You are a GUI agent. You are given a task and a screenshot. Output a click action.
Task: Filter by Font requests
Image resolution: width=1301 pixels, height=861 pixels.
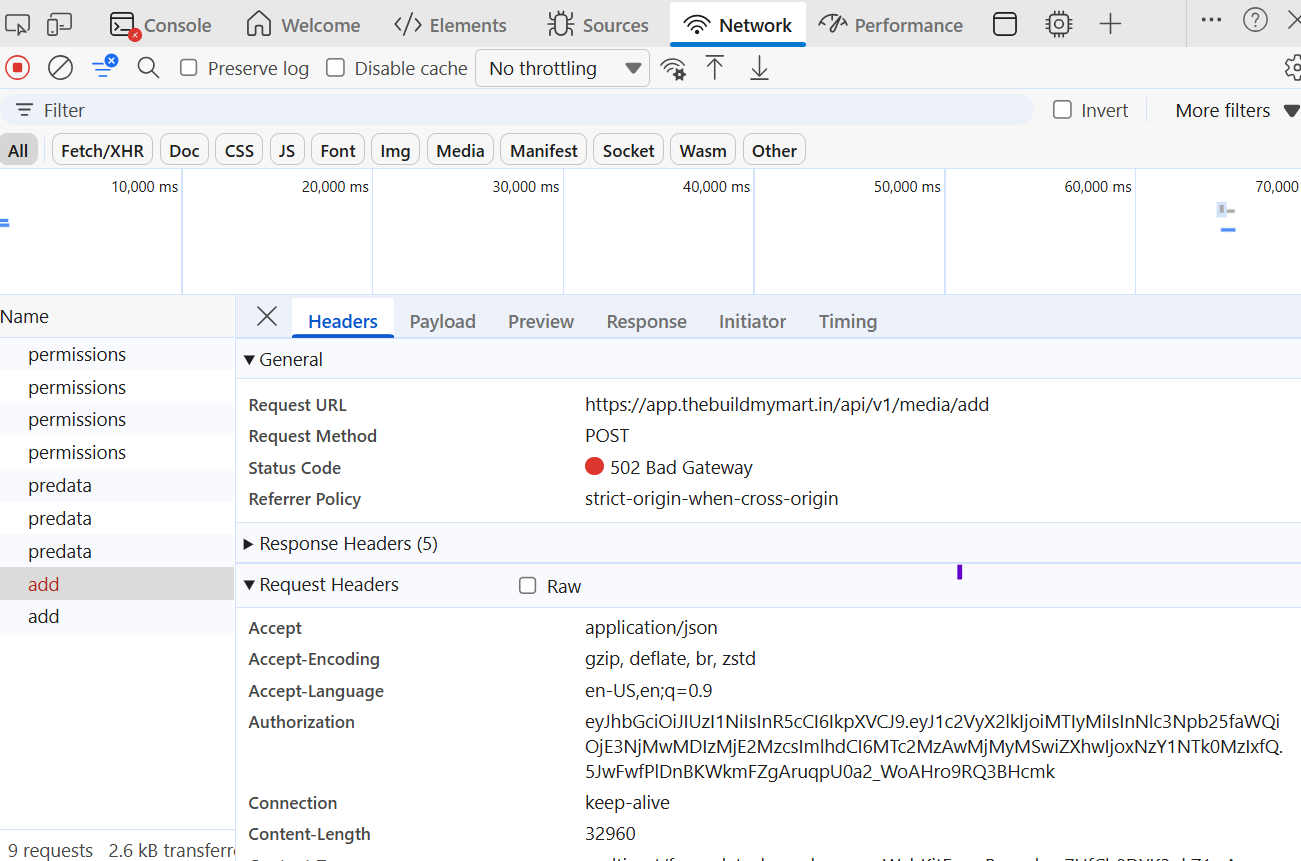tap(338, 150)
